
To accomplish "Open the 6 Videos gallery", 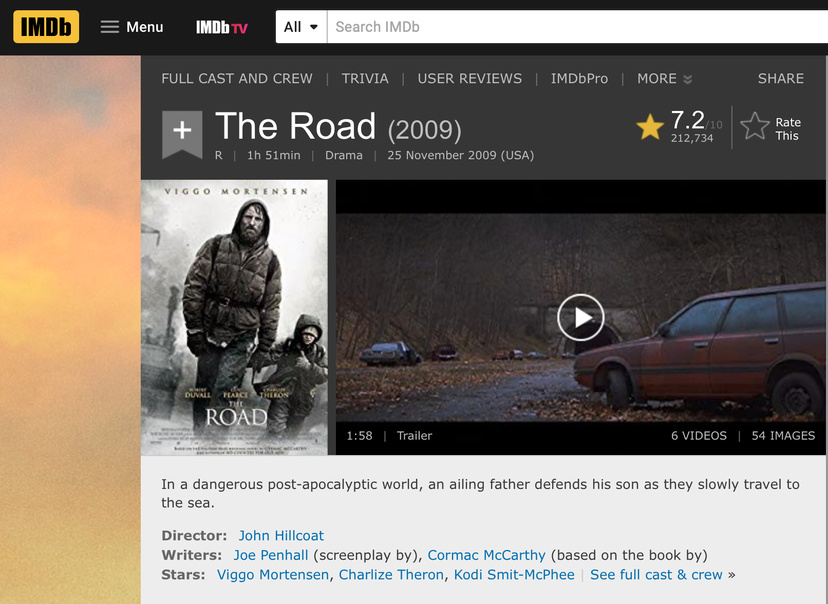I will (699, 436).
